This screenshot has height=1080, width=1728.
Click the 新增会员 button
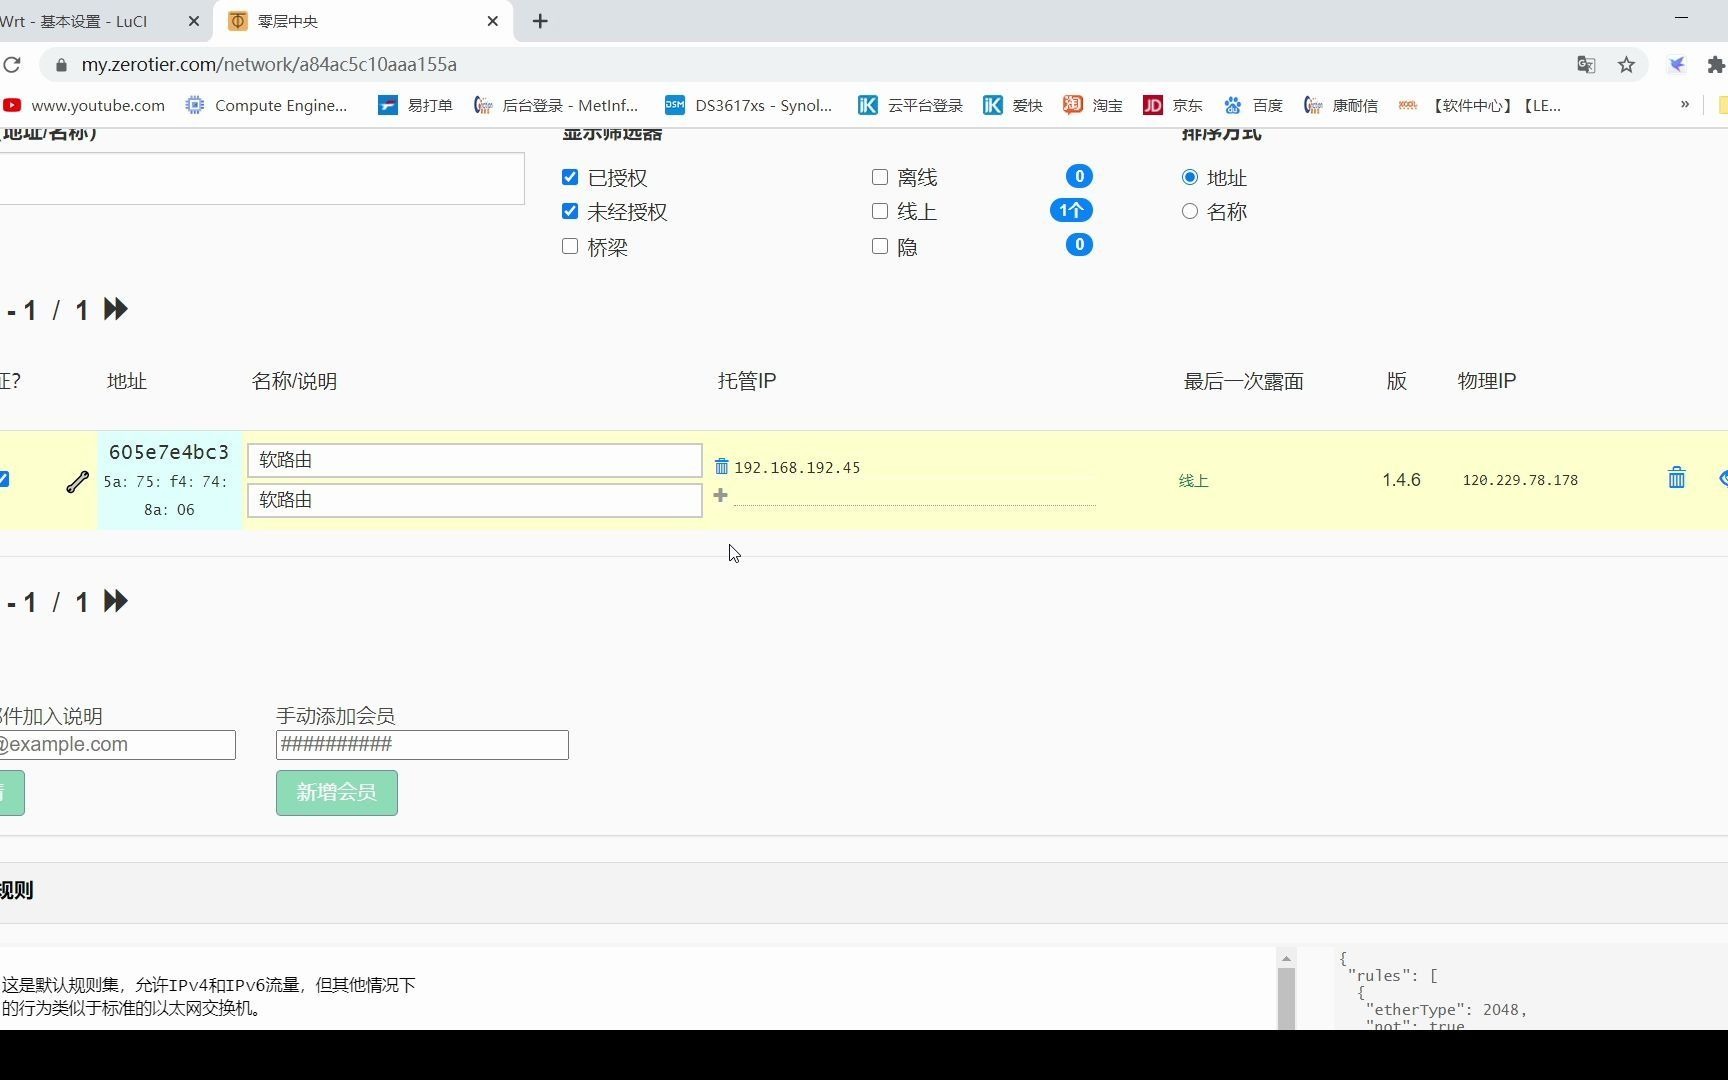point(337,793)
